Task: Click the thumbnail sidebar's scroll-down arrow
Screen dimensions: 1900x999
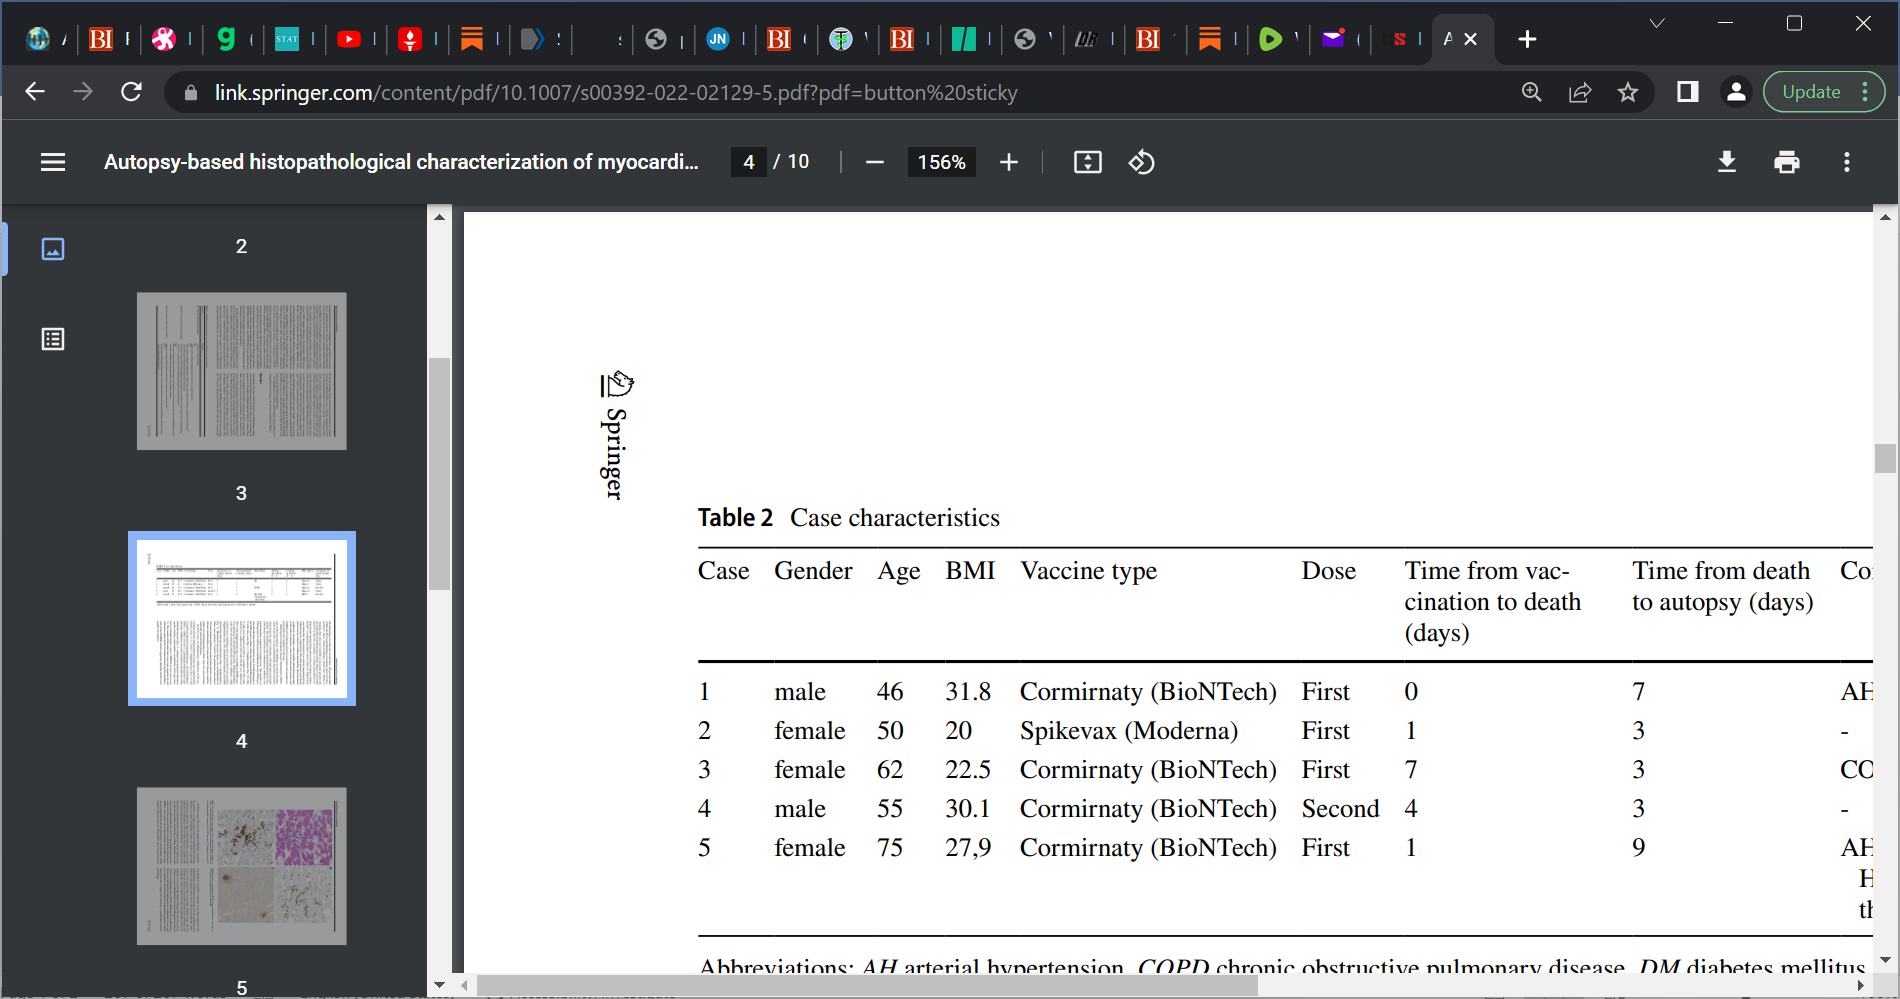Action: click(x=439, y=985)
